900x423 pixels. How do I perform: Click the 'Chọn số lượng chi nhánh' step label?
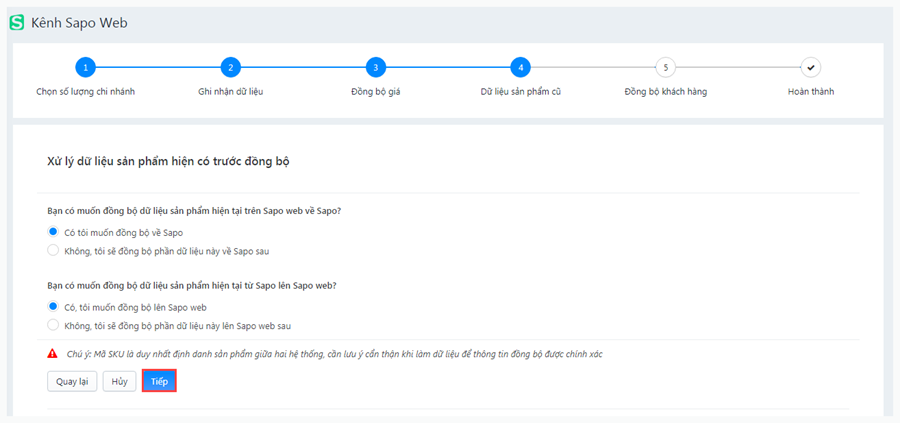(x=86, y=92)
